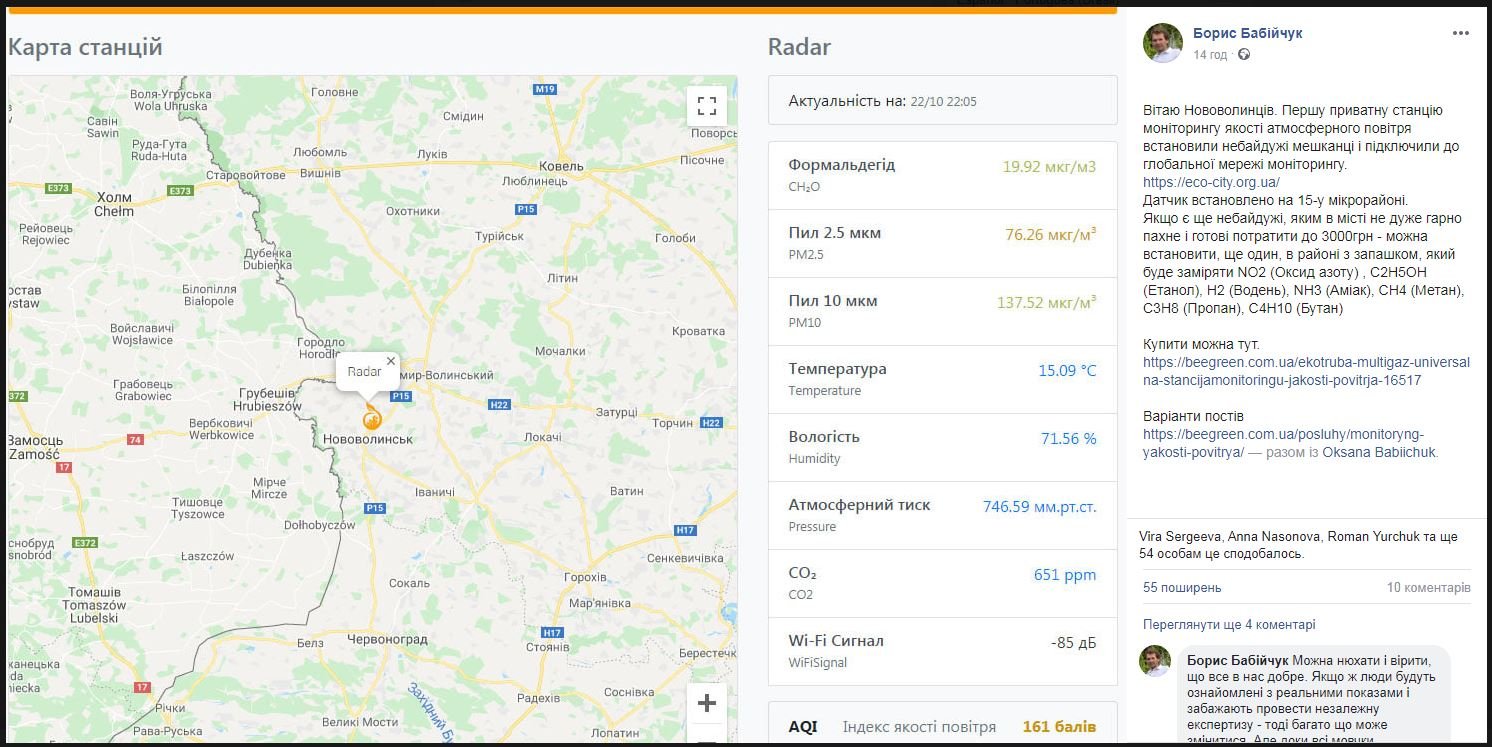Click commenter avatar beside the comment
Screen dimensions: 1492x747
click(1155, 661)
